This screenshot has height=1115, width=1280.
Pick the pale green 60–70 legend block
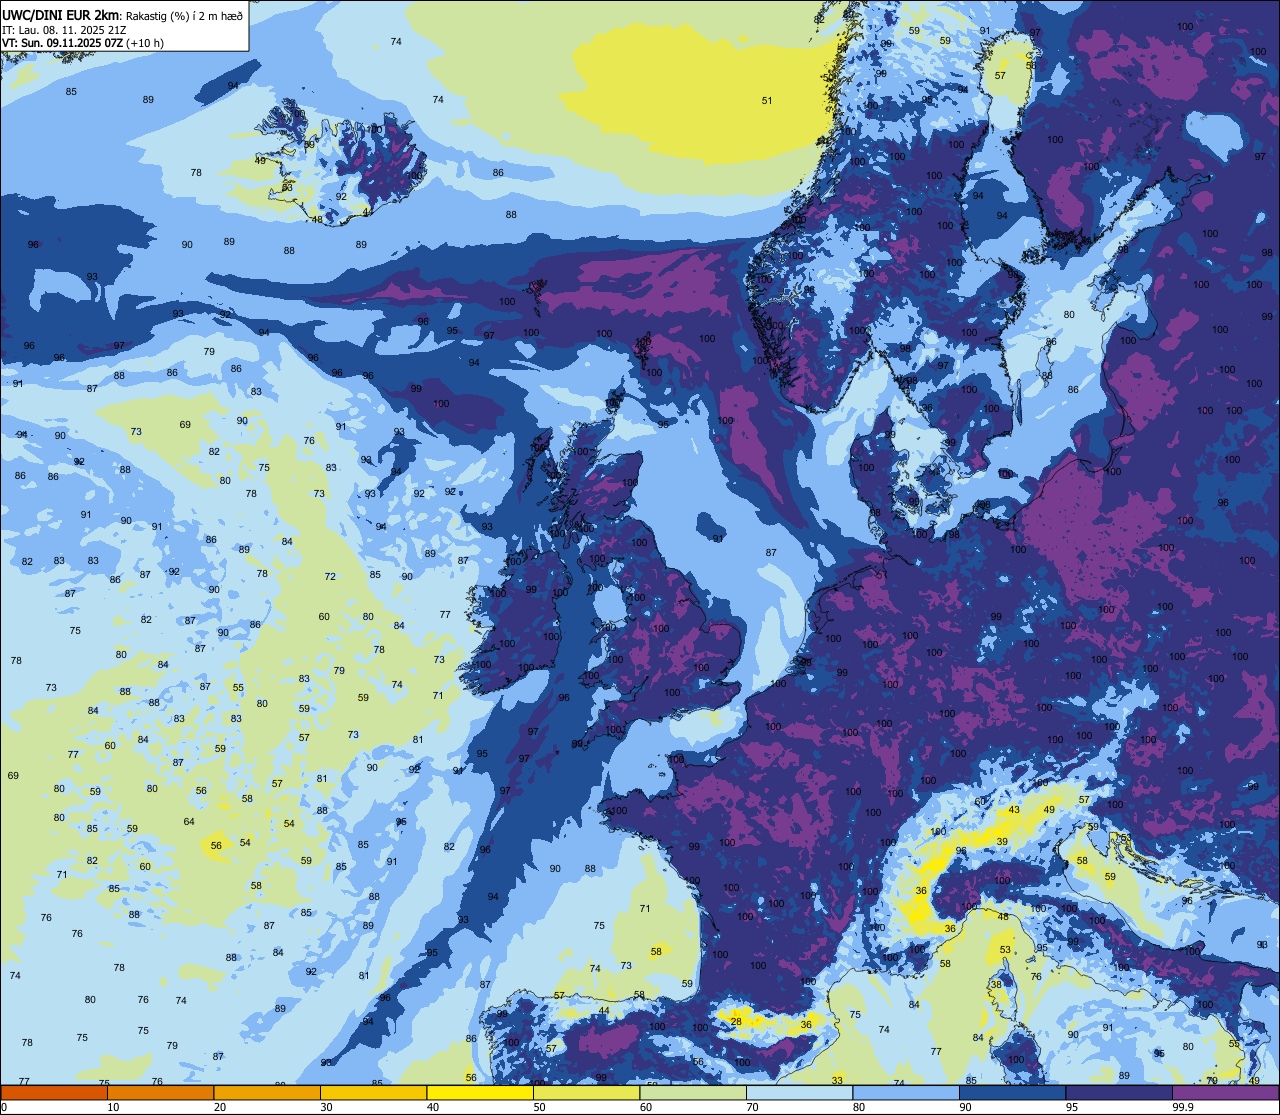tap(693, 1092)
